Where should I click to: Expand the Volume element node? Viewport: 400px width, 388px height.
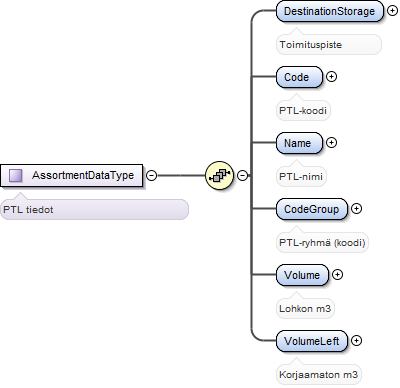tap(337, 275)
